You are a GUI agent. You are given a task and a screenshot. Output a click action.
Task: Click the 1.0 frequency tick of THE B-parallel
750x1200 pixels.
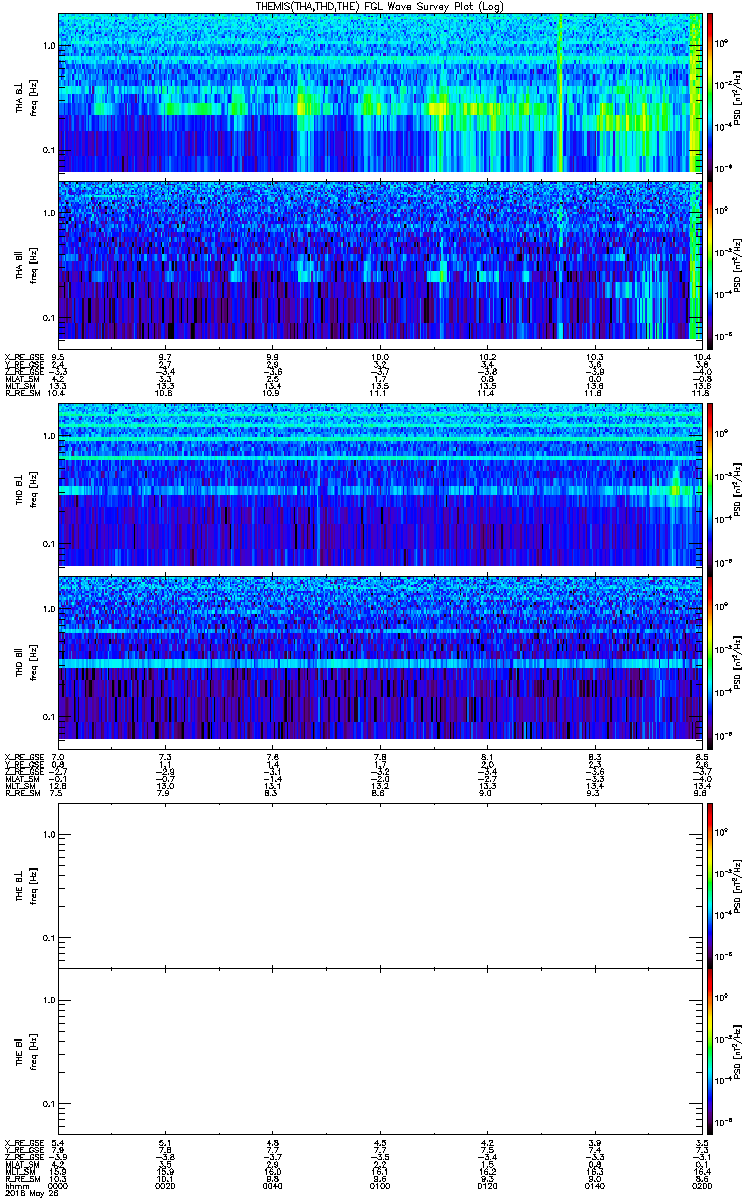pos(48,1000)
